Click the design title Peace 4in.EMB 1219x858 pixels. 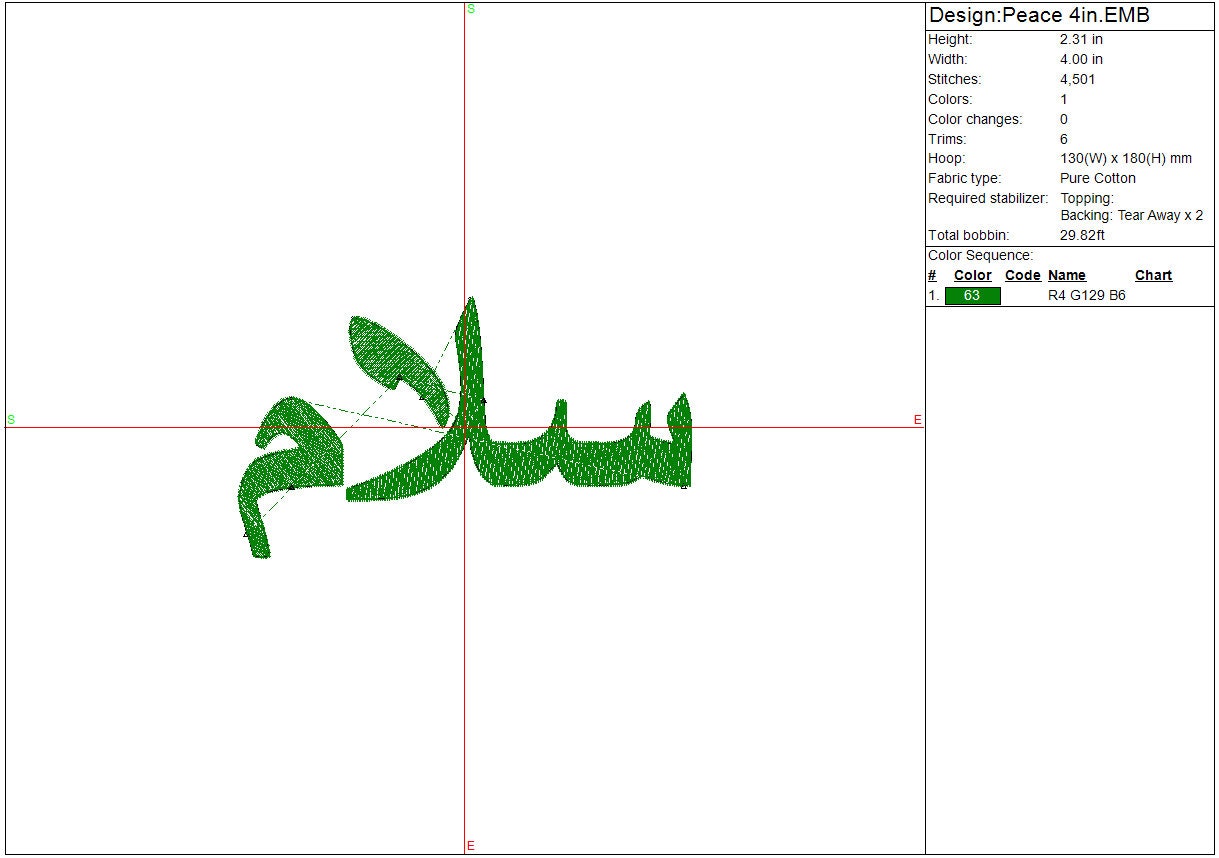click(1039, 15)
